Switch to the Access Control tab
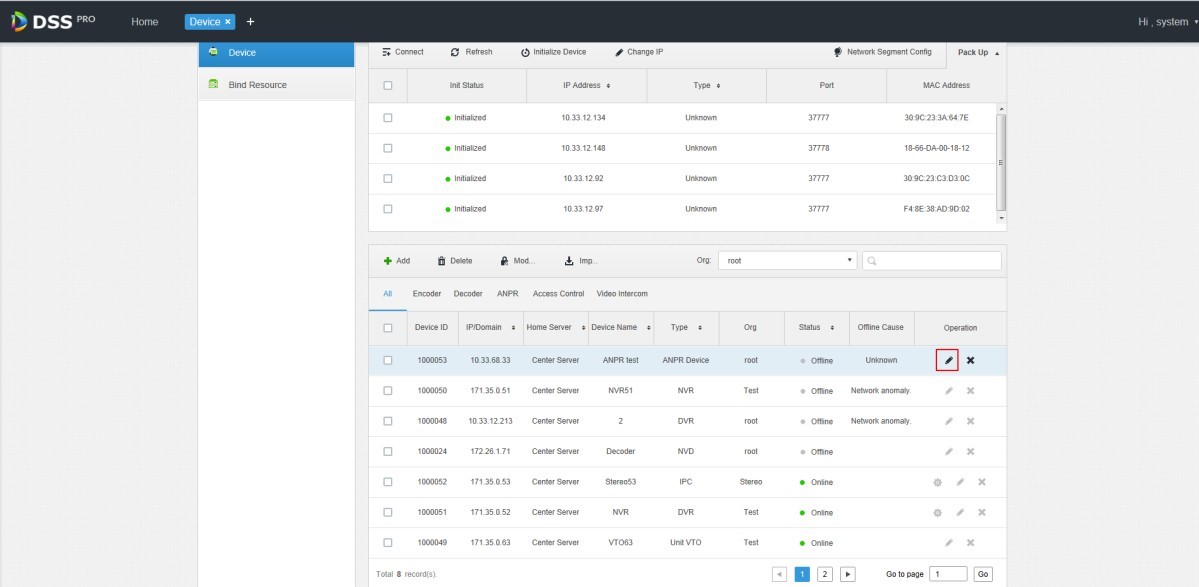Viewport: 1199px width, 587px height. click(x=558, y=294)
